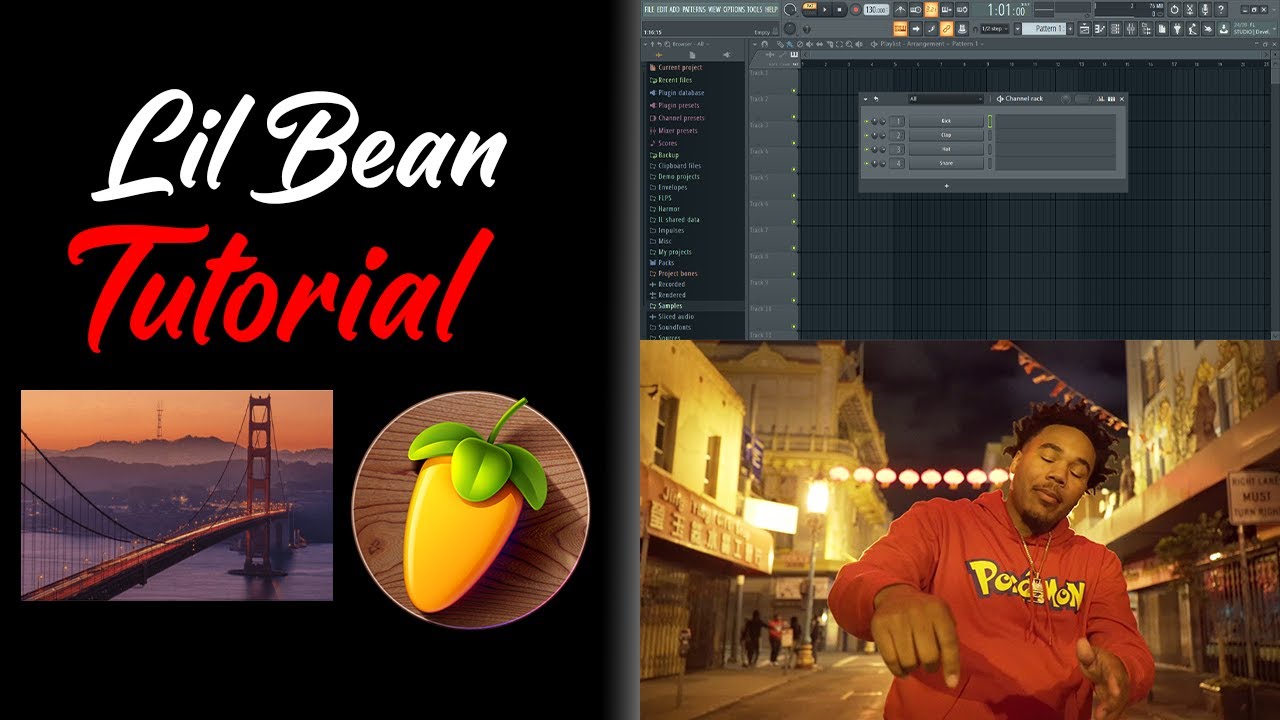Open the Kick channel button
The height and width of the screenshot is (720, 1280).
(x=946, y=121)
